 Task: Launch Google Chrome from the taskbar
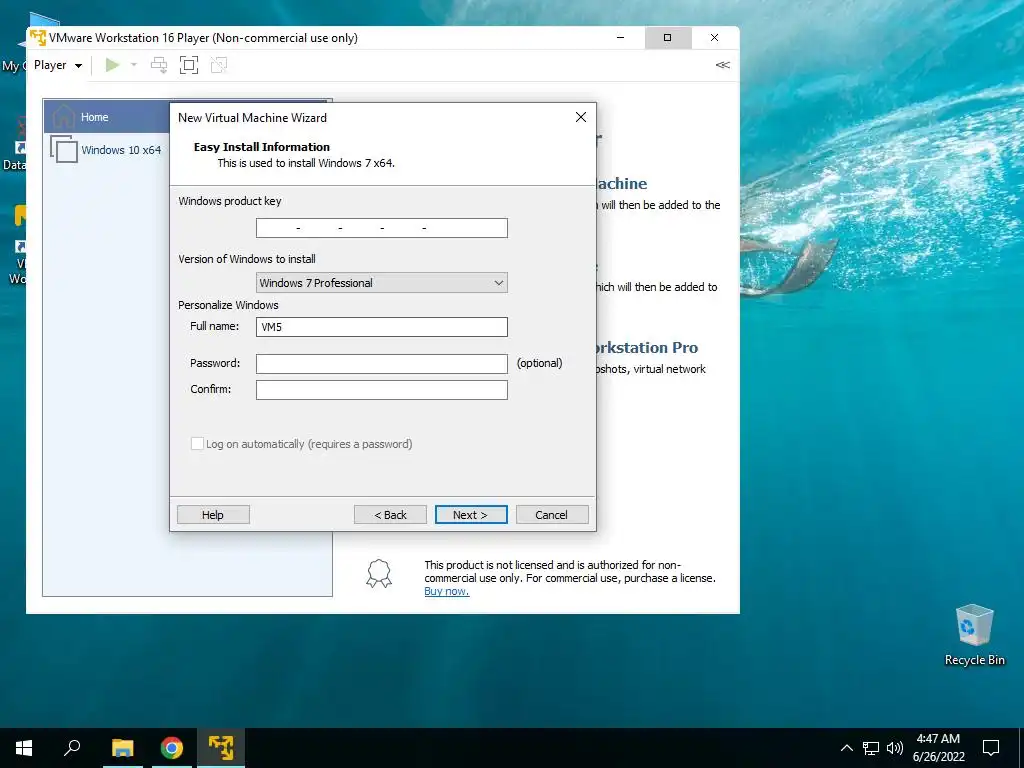[x=172, y=748]
